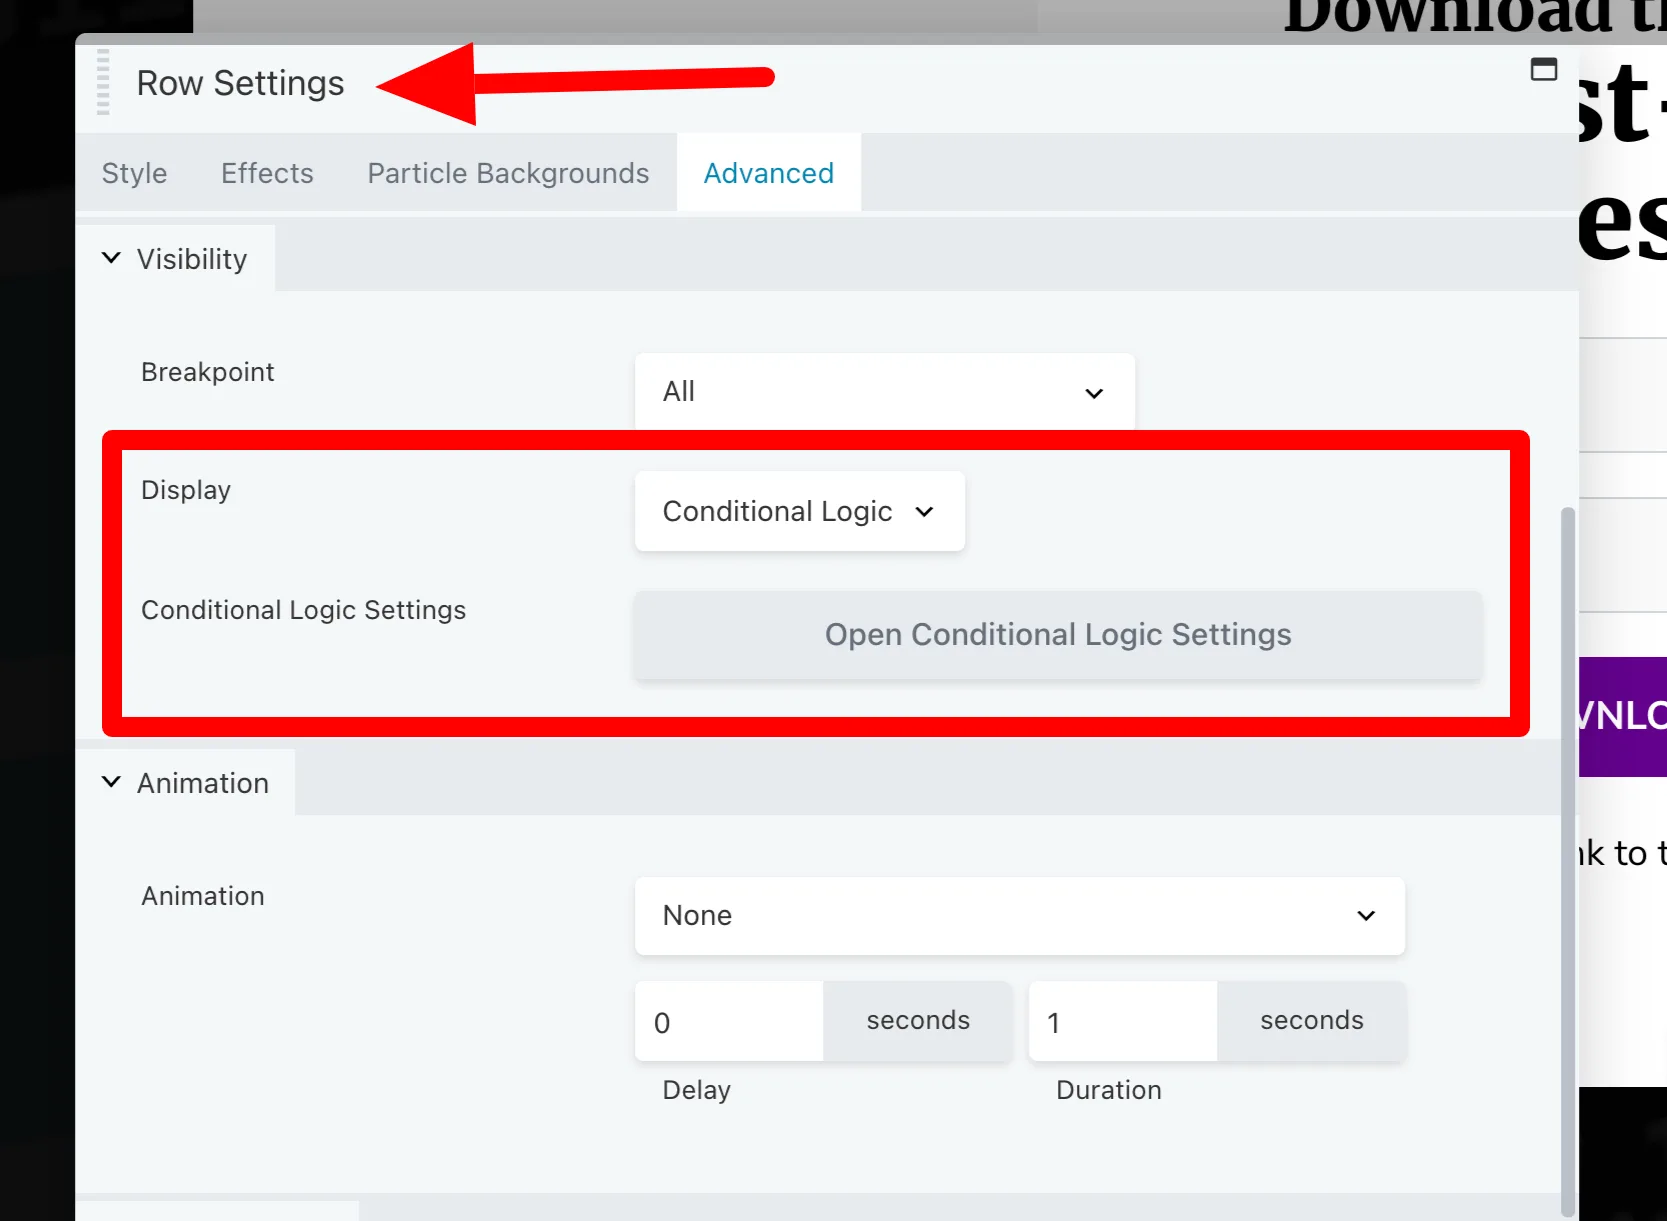
Task: Select the Particle Backgrounds tab
Action: coord(508,173)
